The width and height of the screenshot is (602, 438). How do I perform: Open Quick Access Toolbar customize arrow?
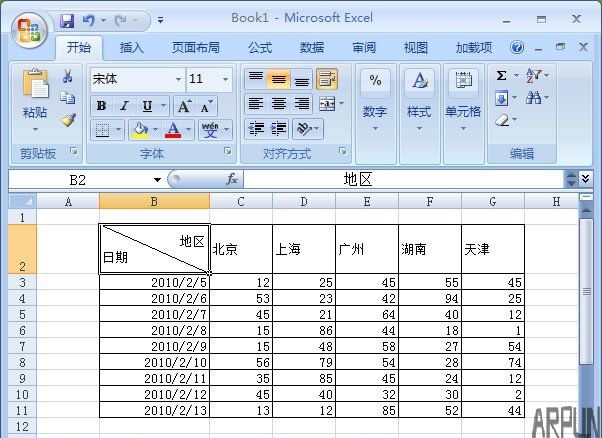pyautogui.click(x=160, y=20)
